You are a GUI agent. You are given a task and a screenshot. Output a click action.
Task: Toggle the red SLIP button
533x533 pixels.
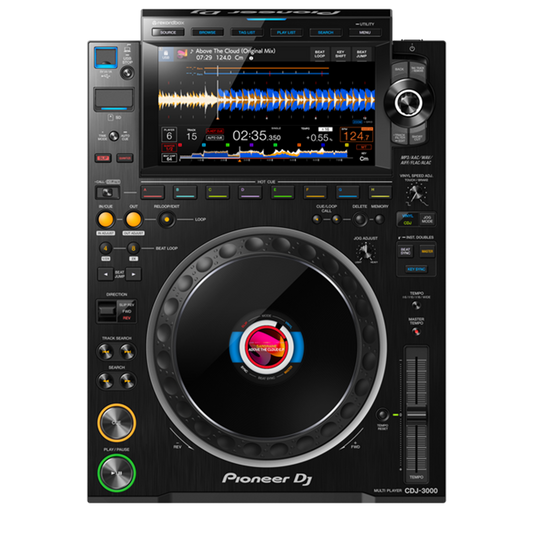[x=103, y=158]
